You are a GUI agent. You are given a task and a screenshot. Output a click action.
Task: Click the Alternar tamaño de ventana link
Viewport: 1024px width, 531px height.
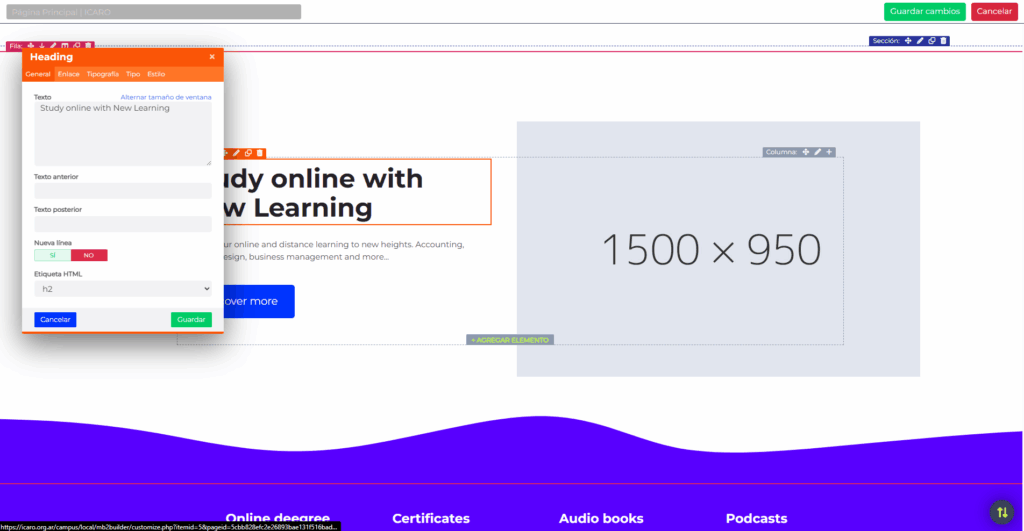click(x=166, y=97)
